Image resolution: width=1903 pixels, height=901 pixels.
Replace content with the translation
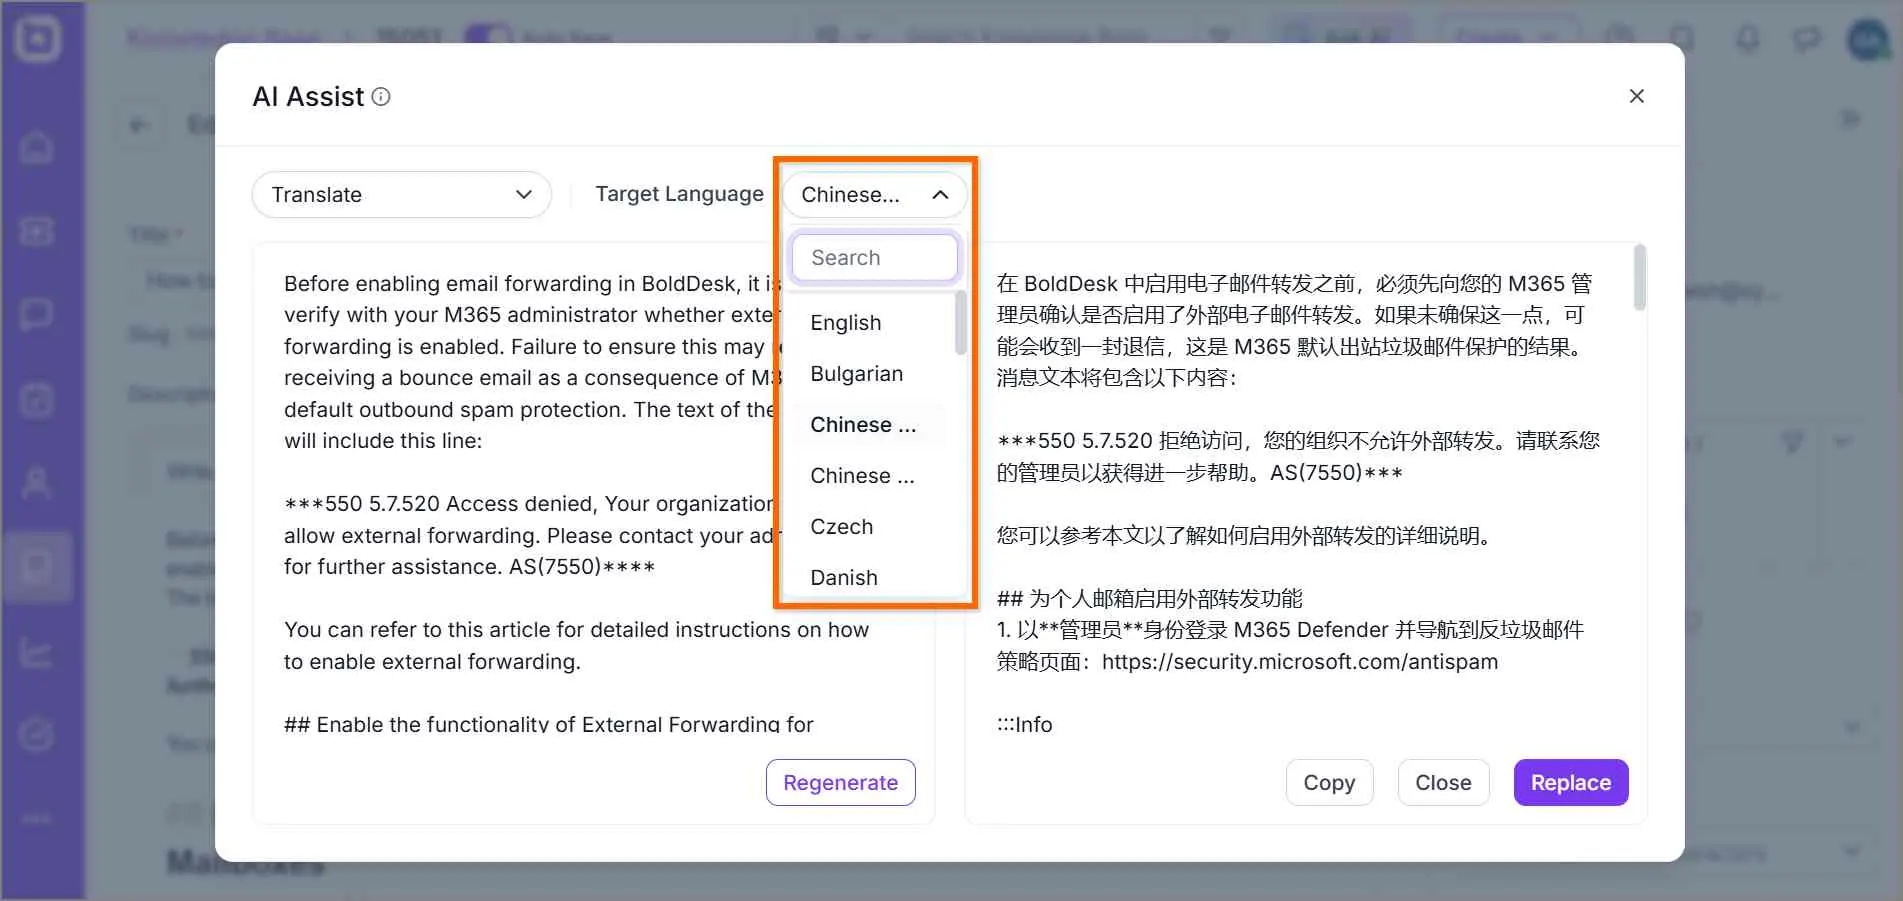[1571, 783]
